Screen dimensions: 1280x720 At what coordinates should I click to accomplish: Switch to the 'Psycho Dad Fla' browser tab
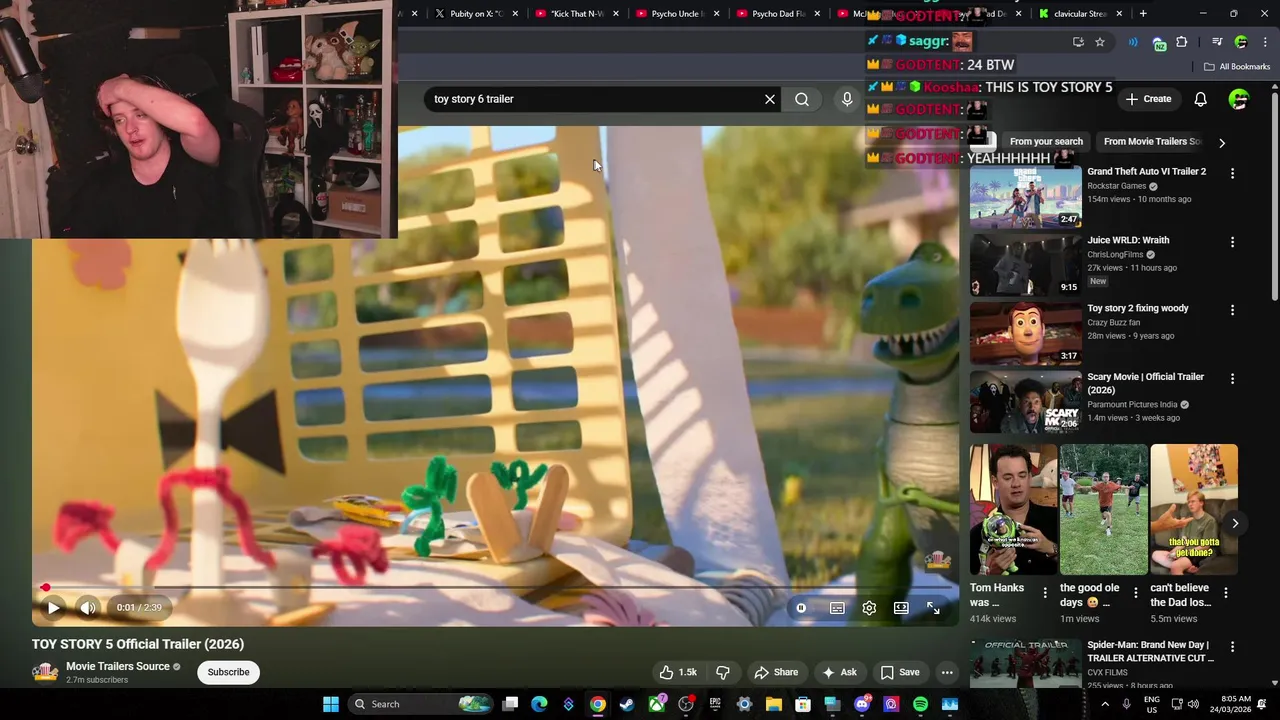coord(779,14)
